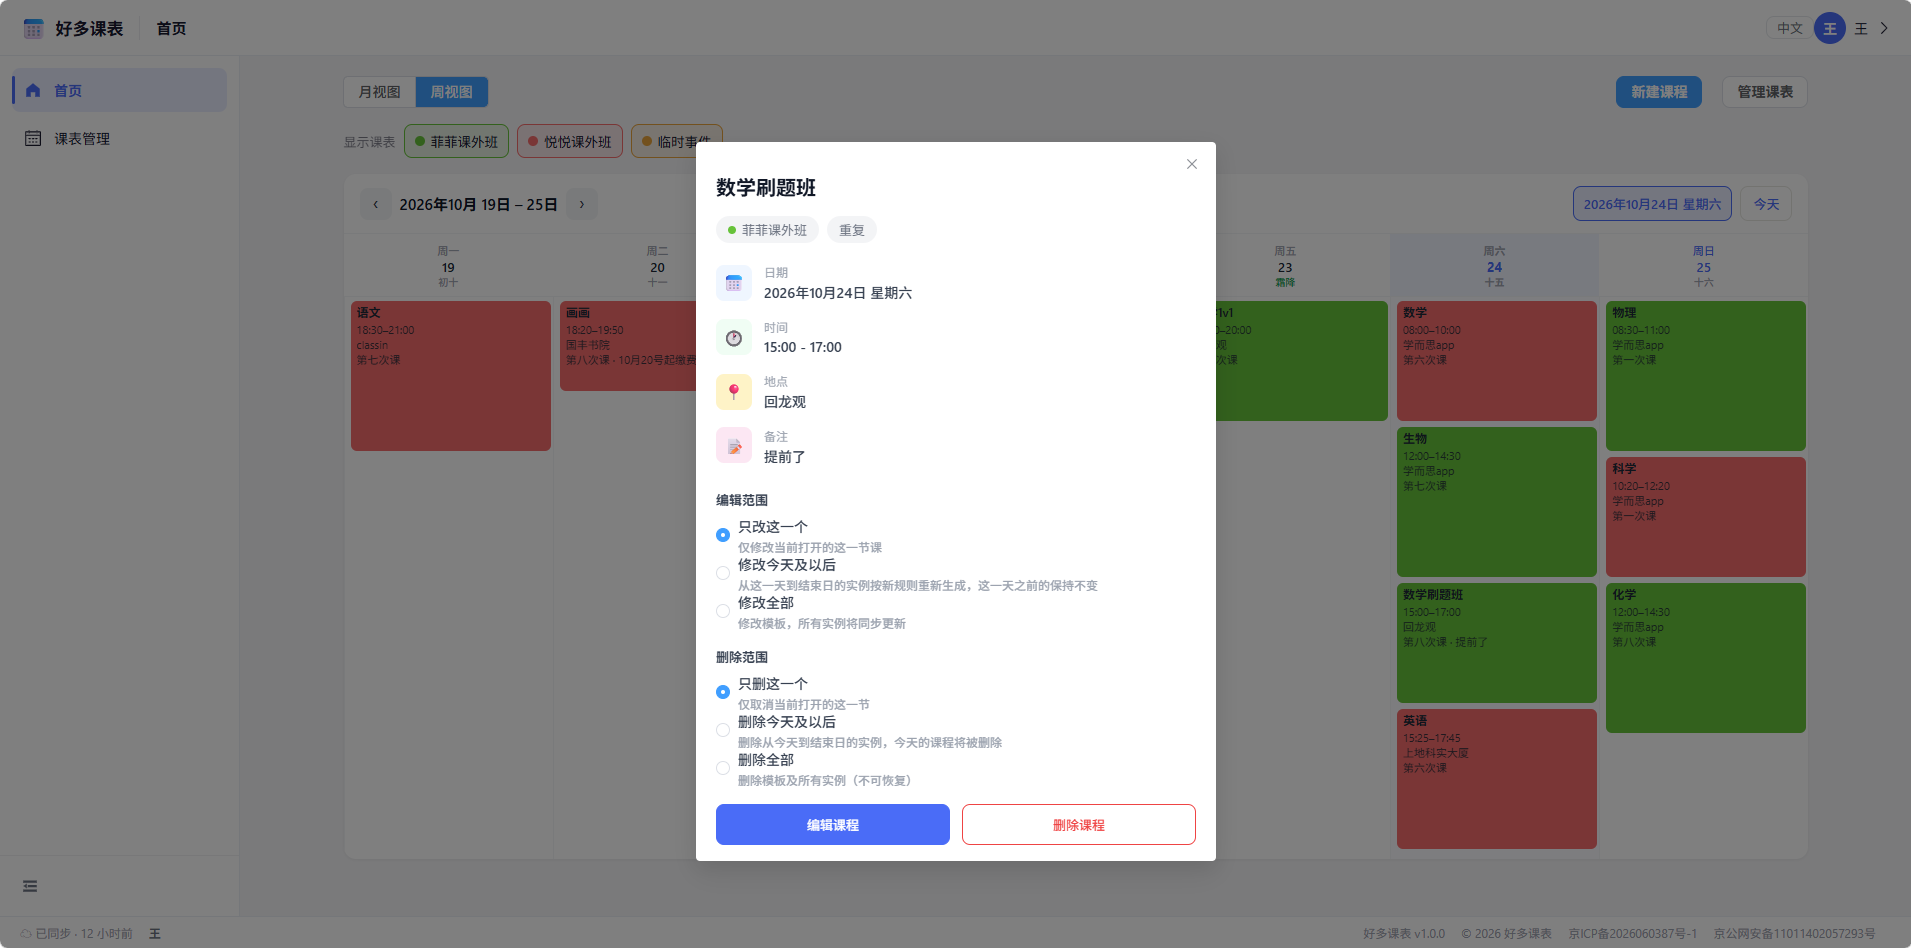This screenshot has width=1911, height=948.
Task: Open Saturday 英语 course block
Action: [x=1497, y=779]
